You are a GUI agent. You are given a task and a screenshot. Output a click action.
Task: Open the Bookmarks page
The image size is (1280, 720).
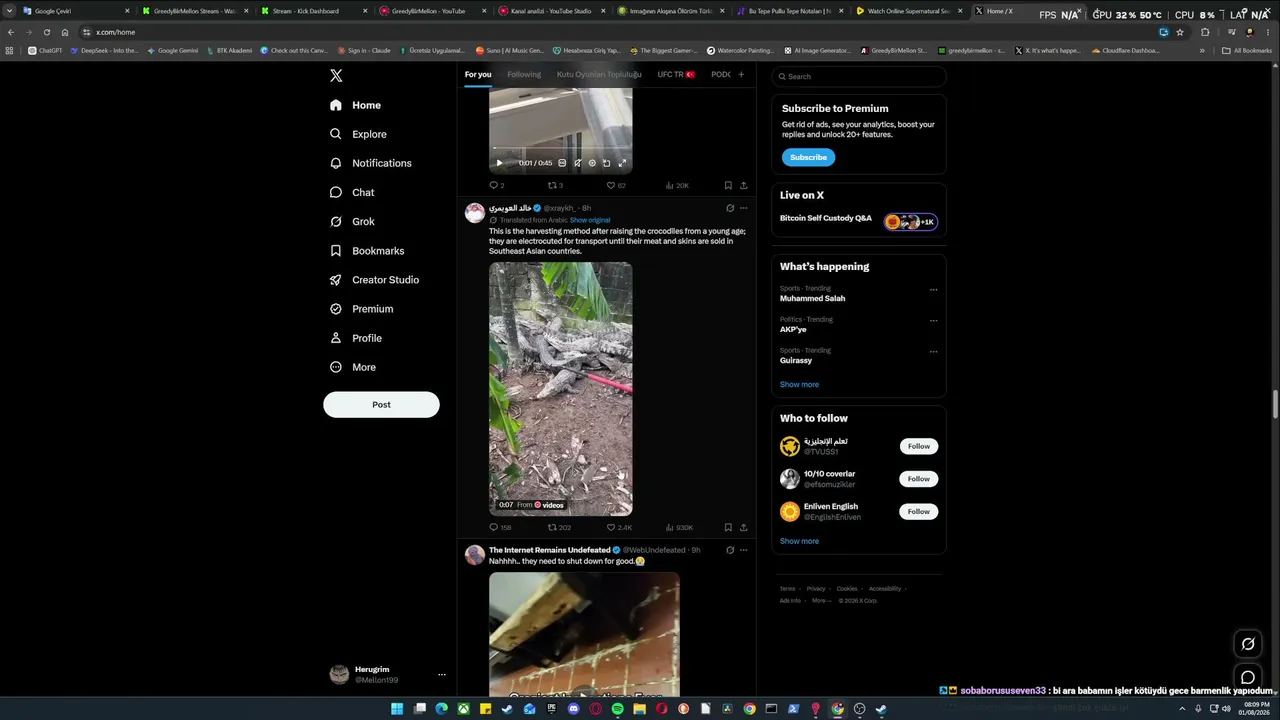(366, 251)
